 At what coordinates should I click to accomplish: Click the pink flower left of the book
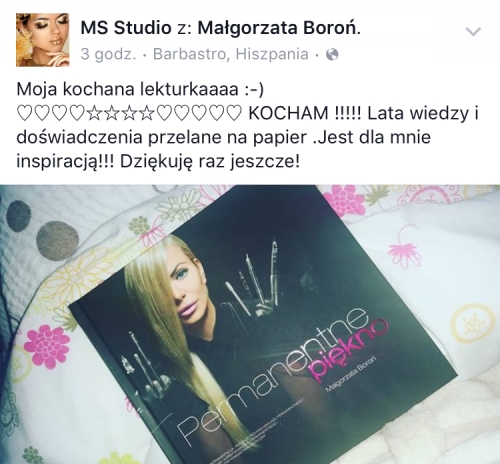[x=47, y=347]
